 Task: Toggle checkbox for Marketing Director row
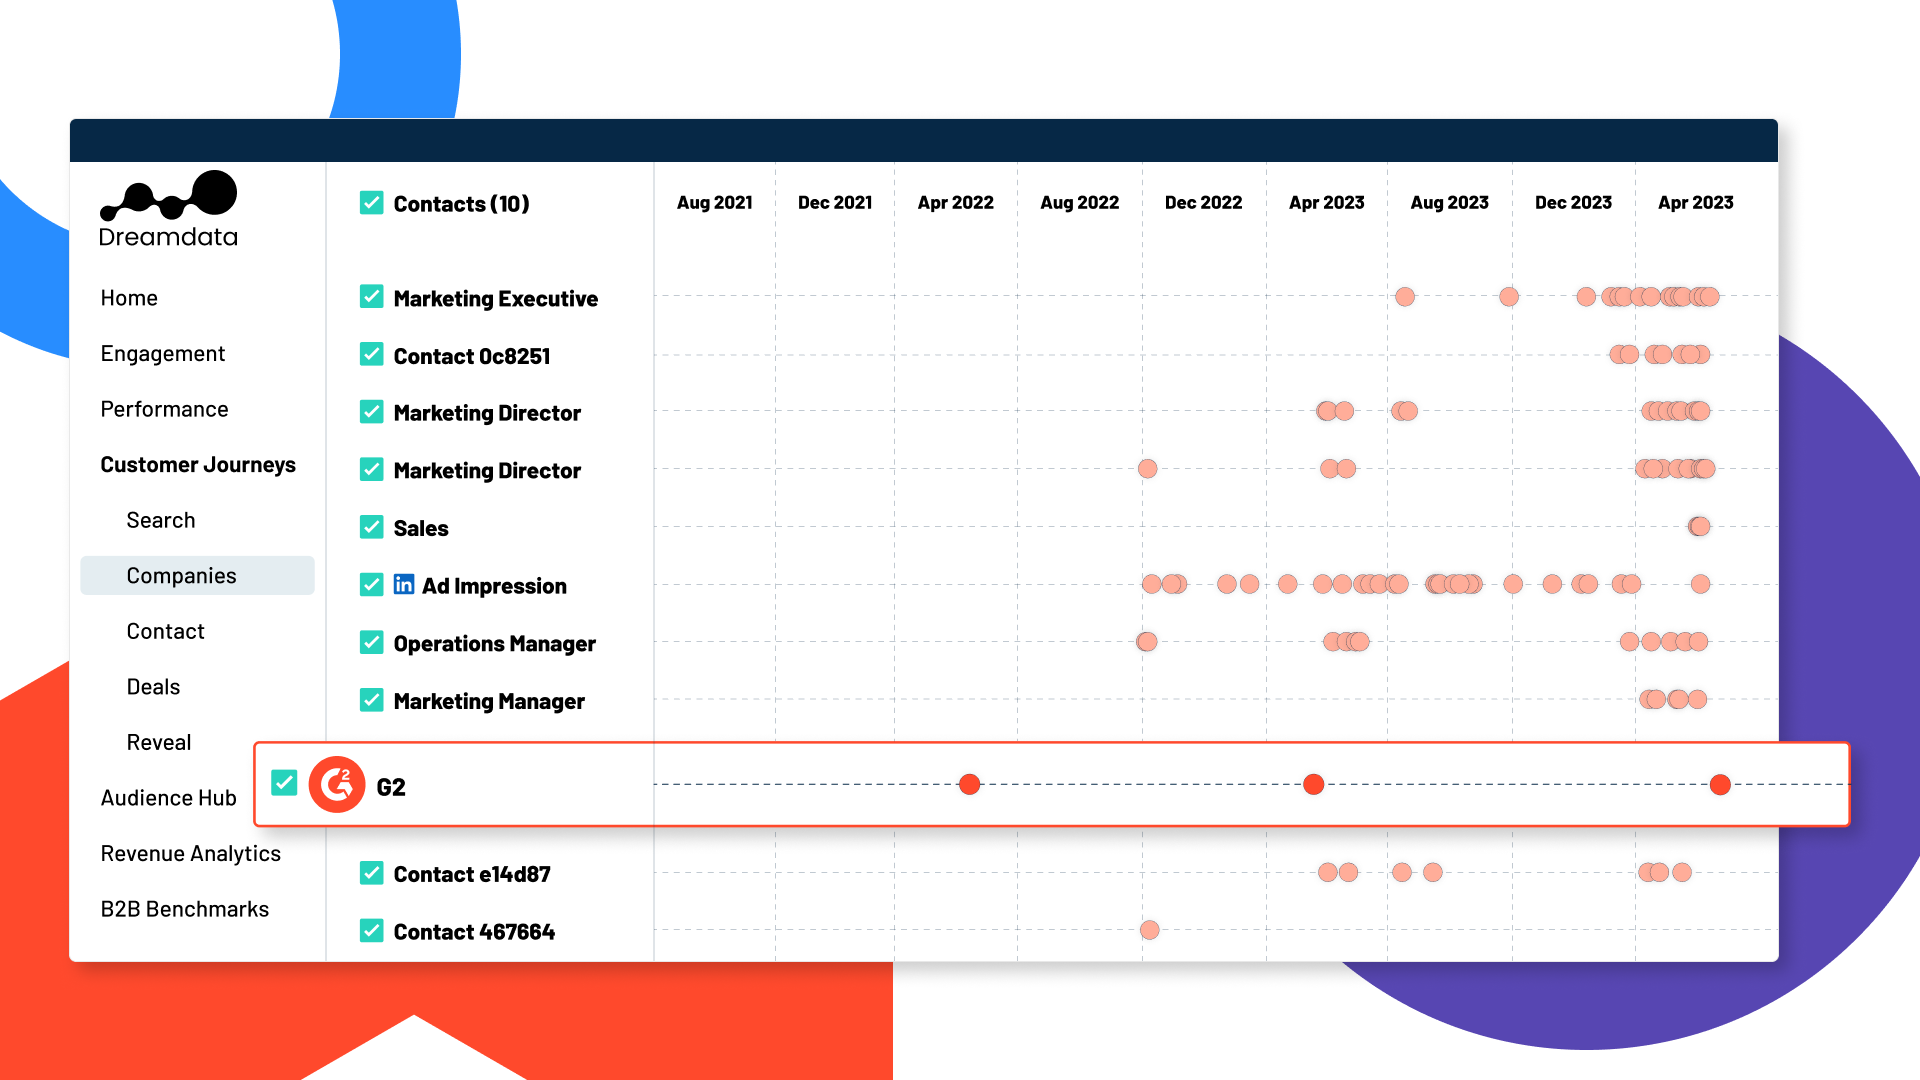pyautogui.click(x=371, y=411)
